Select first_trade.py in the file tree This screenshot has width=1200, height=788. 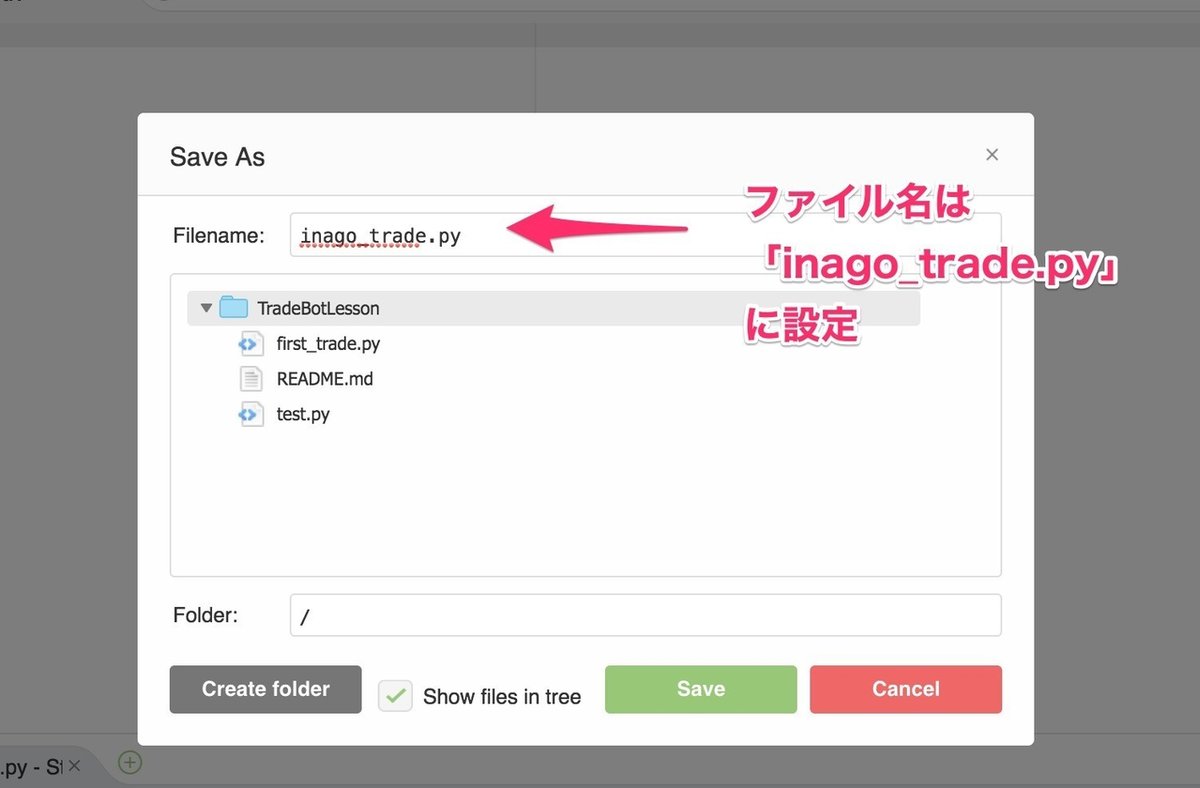(x=328, y=343)
